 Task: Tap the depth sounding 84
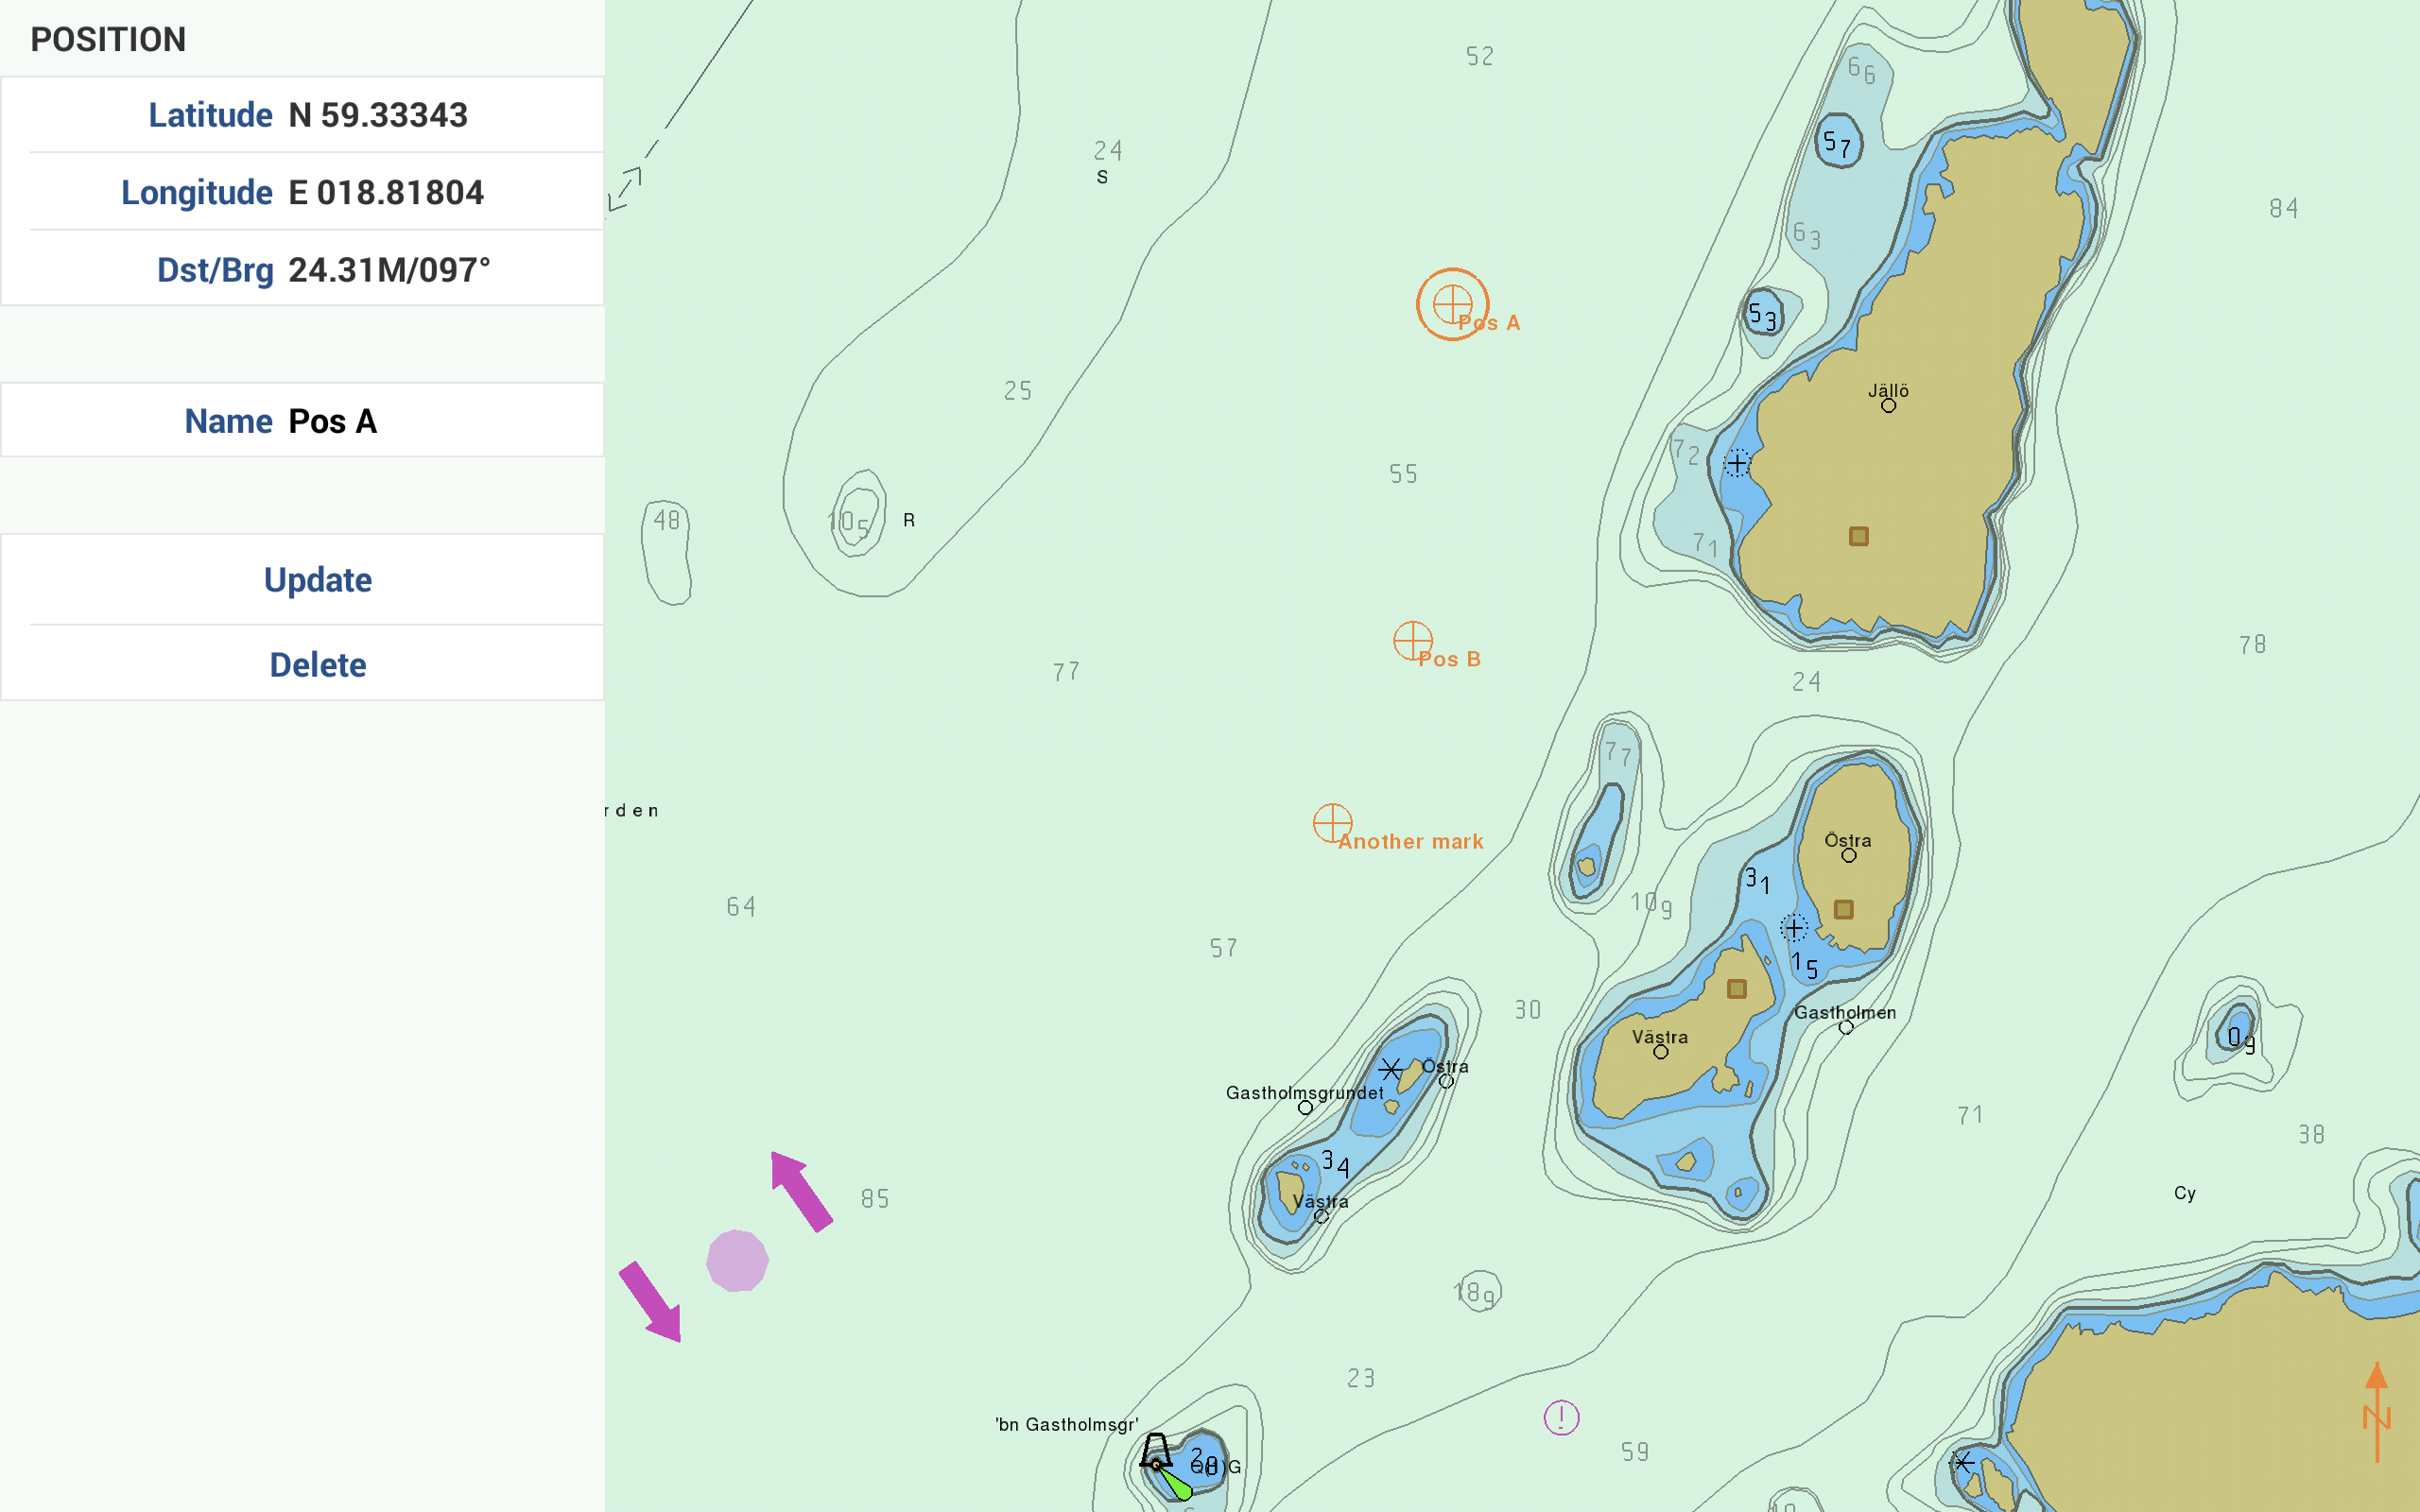coord(2283,208)
